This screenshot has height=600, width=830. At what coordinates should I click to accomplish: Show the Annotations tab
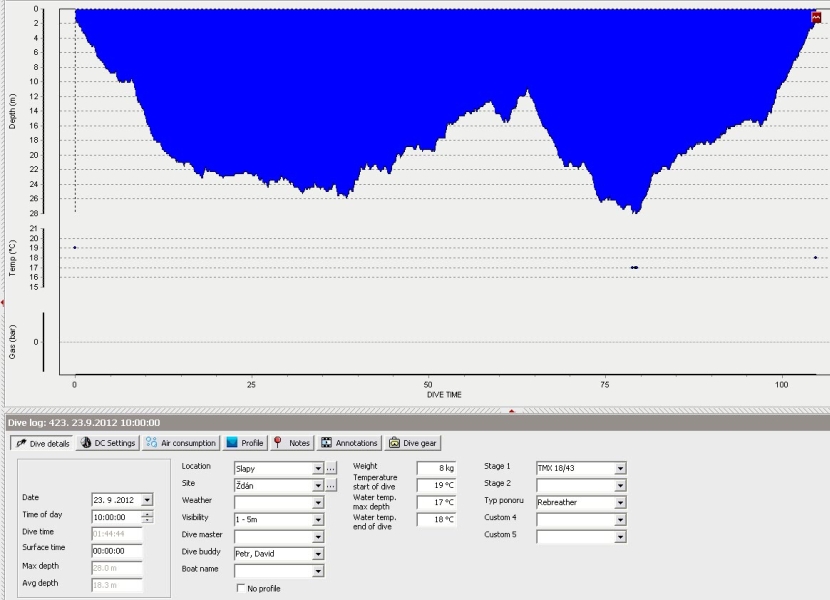click(349, 443)
